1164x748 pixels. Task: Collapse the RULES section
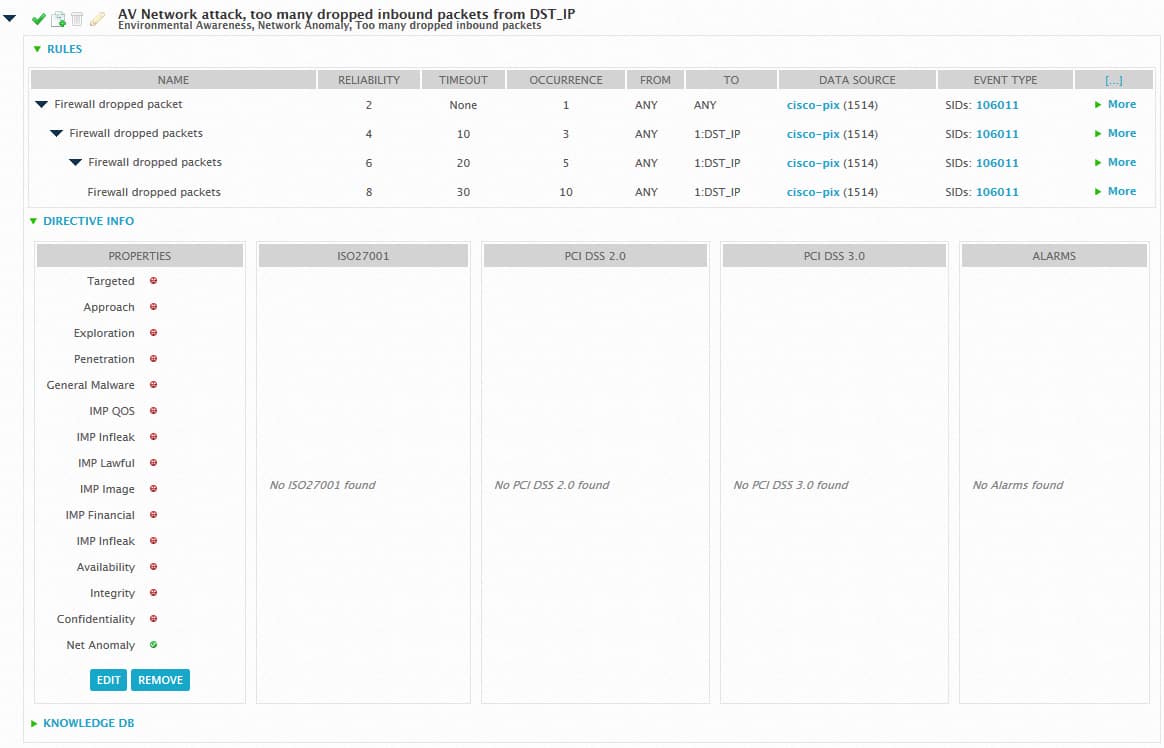pos(37,49)
